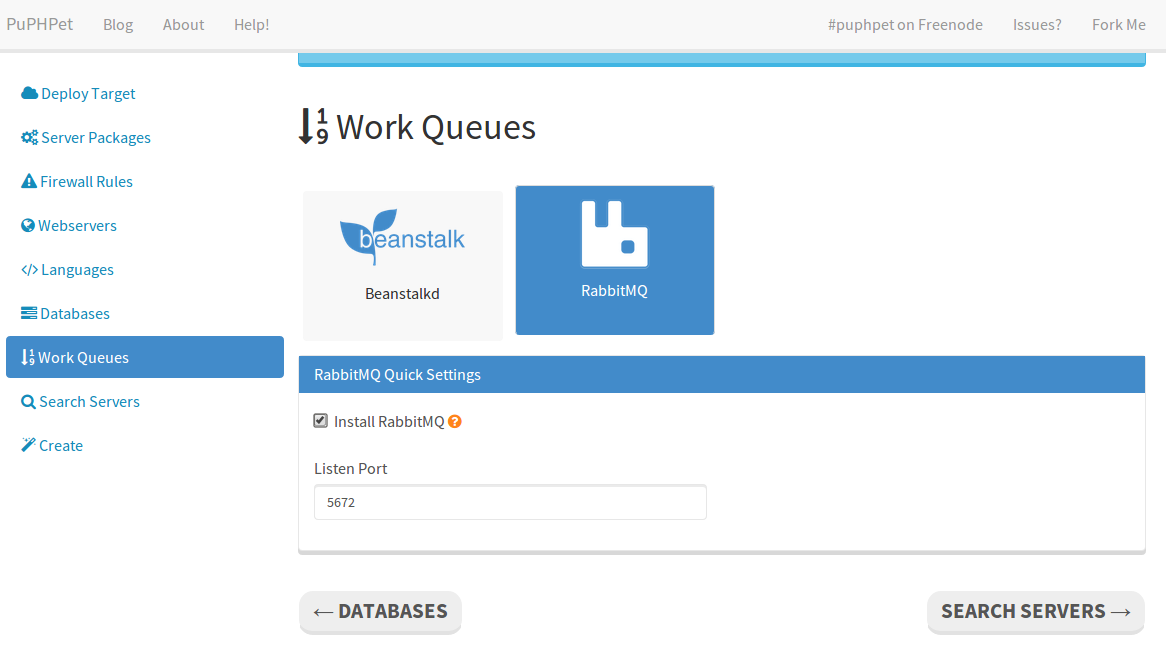
Task: Click the Databases stack icon
Action: pos(29,313)
